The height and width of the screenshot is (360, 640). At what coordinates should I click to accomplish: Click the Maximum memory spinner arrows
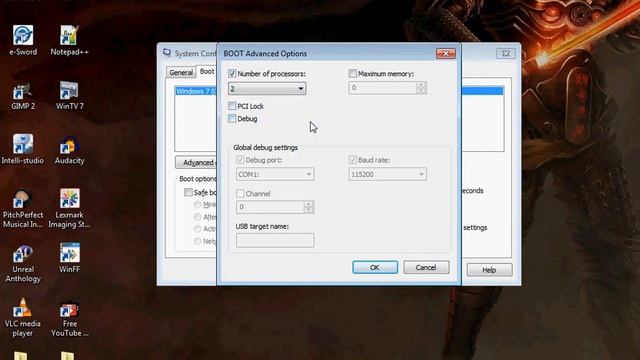pos(421,88)
